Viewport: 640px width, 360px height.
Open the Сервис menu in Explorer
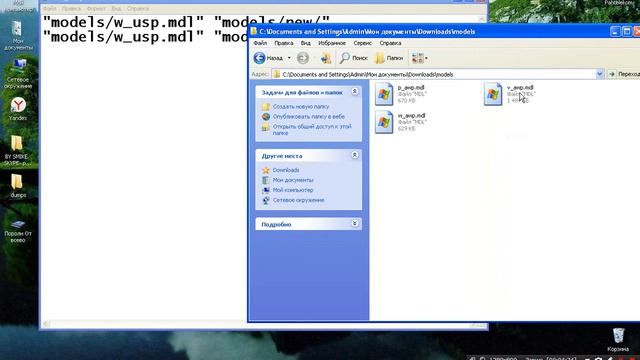[x=362, y=43]
